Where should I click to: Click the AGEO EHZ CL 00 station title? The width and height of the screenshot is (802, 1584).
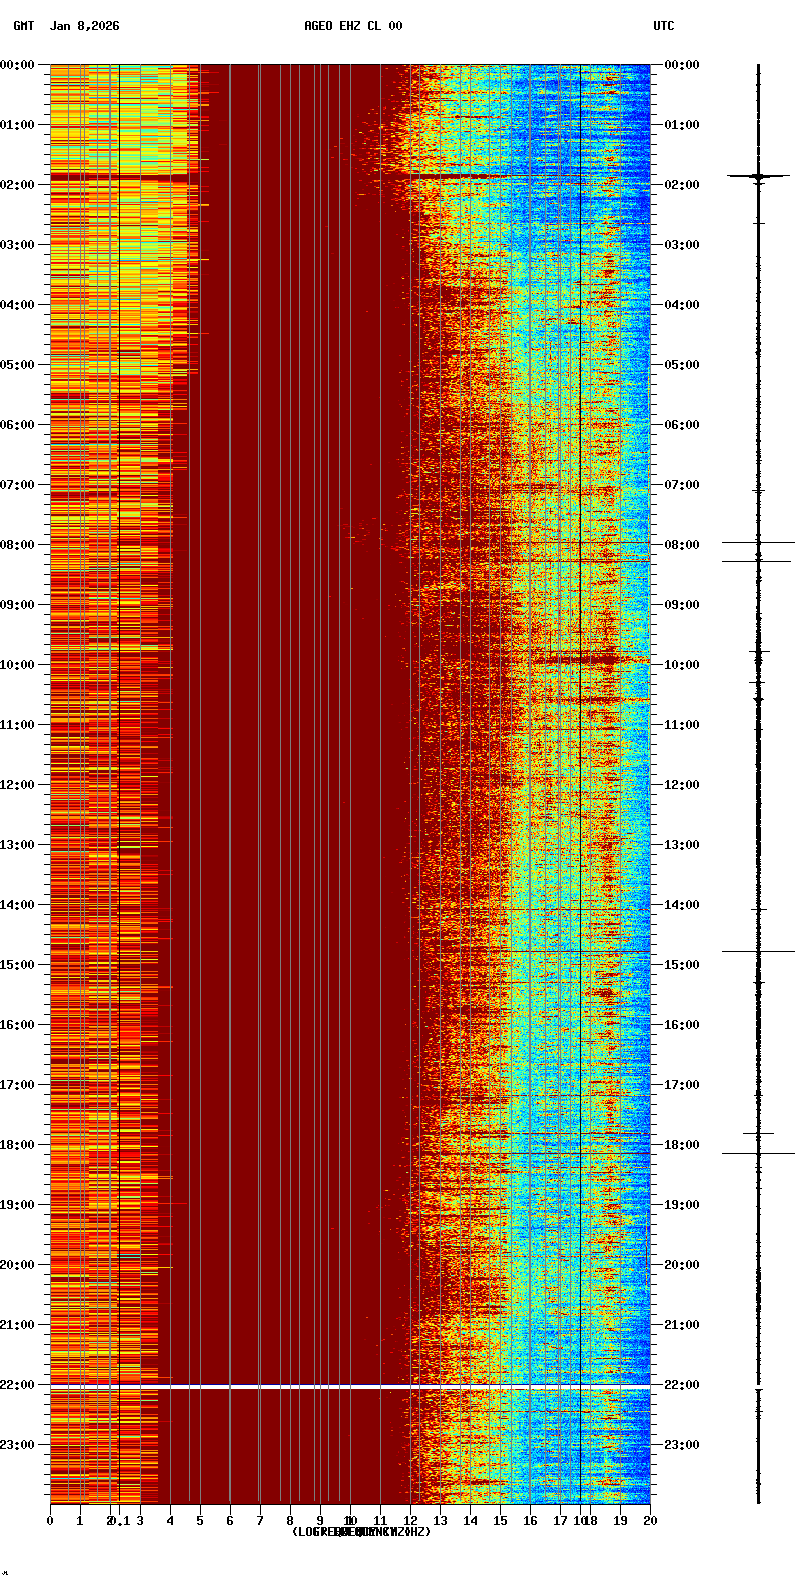coord(353,26)
